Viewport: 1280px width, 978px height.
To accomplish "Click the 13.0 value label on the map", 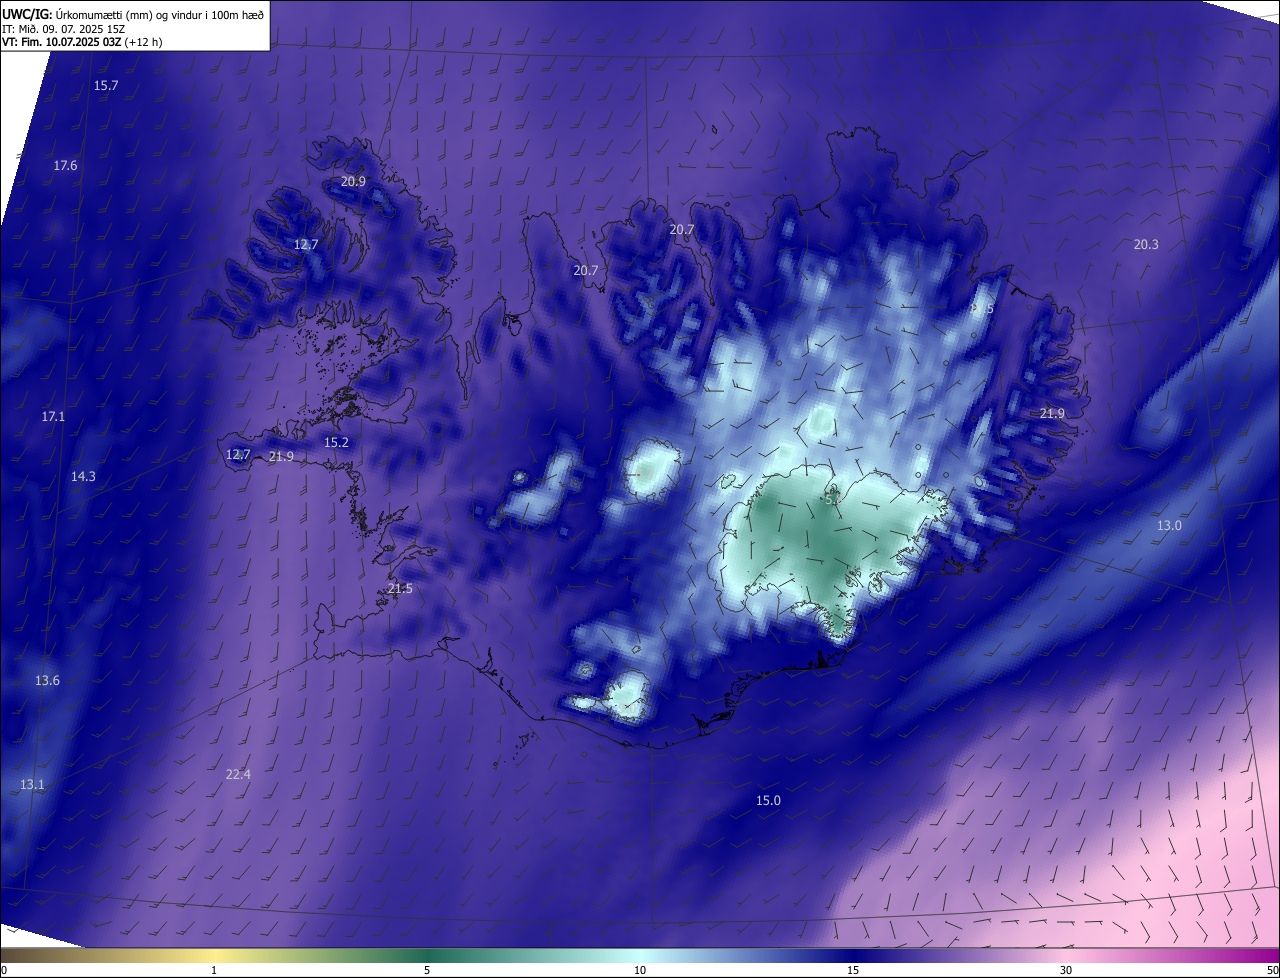I will tap(1169, 525).
